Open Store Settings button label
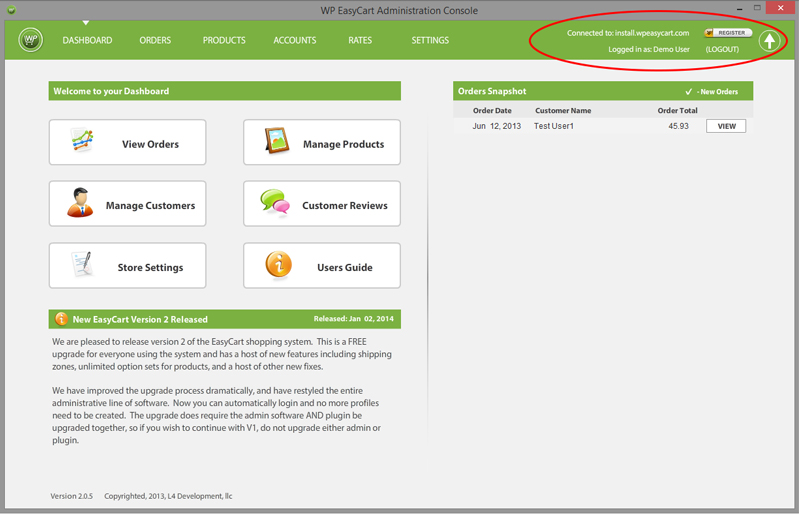The height and width of the screenshot is (514, 800). (151, 267)
